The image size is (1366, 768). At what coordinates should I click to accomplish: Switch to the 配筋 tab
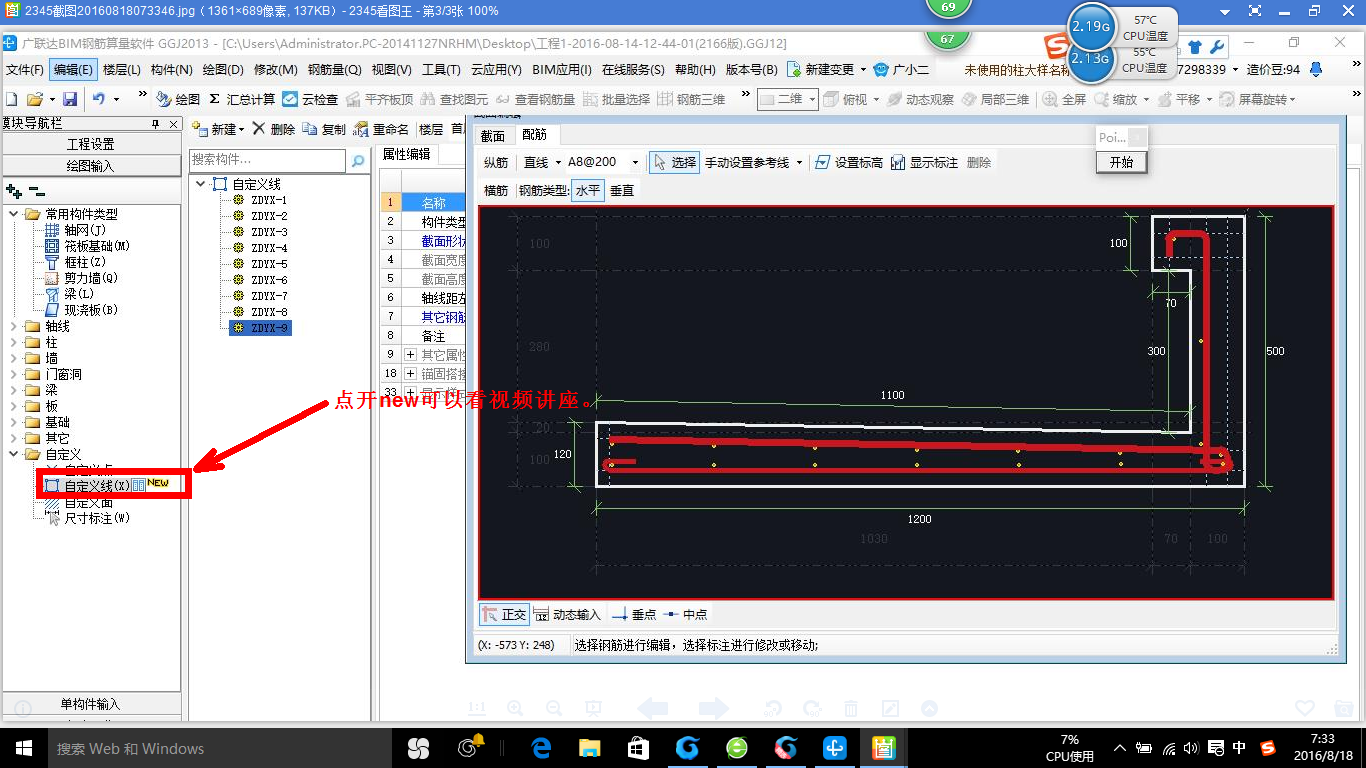click(535, 136)
